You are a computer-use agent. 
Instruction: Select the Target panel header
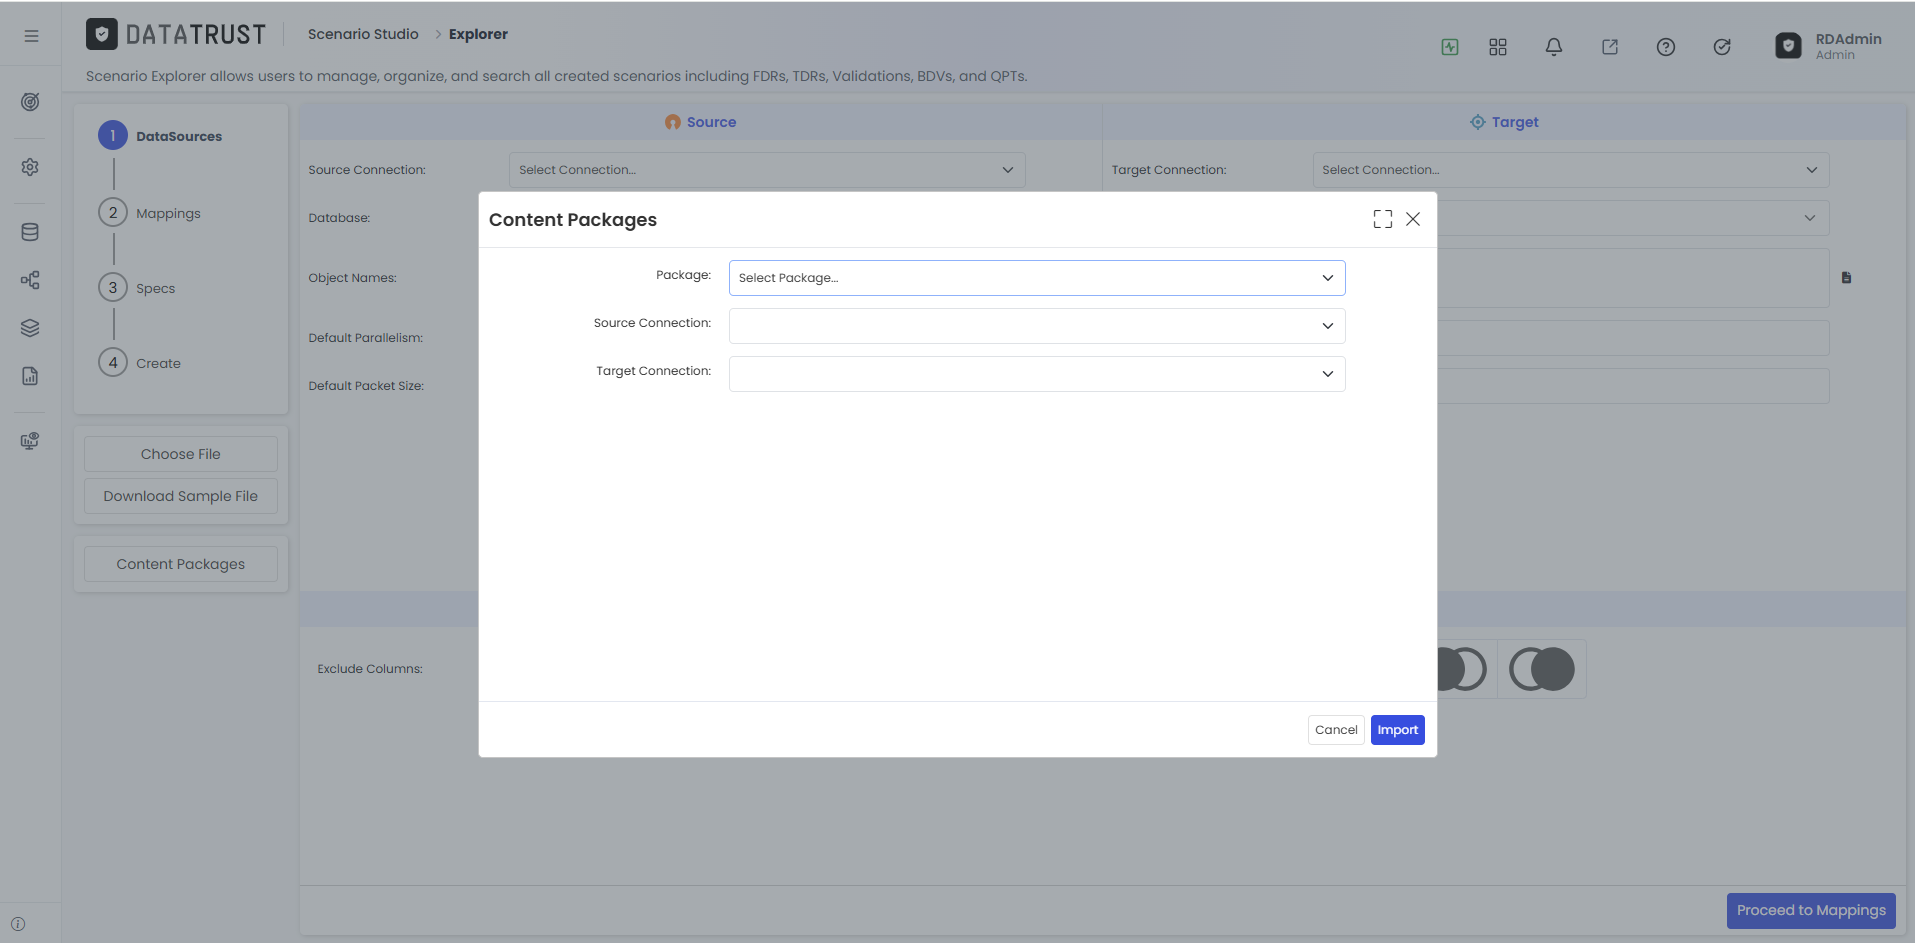(x=1504, y=122)
